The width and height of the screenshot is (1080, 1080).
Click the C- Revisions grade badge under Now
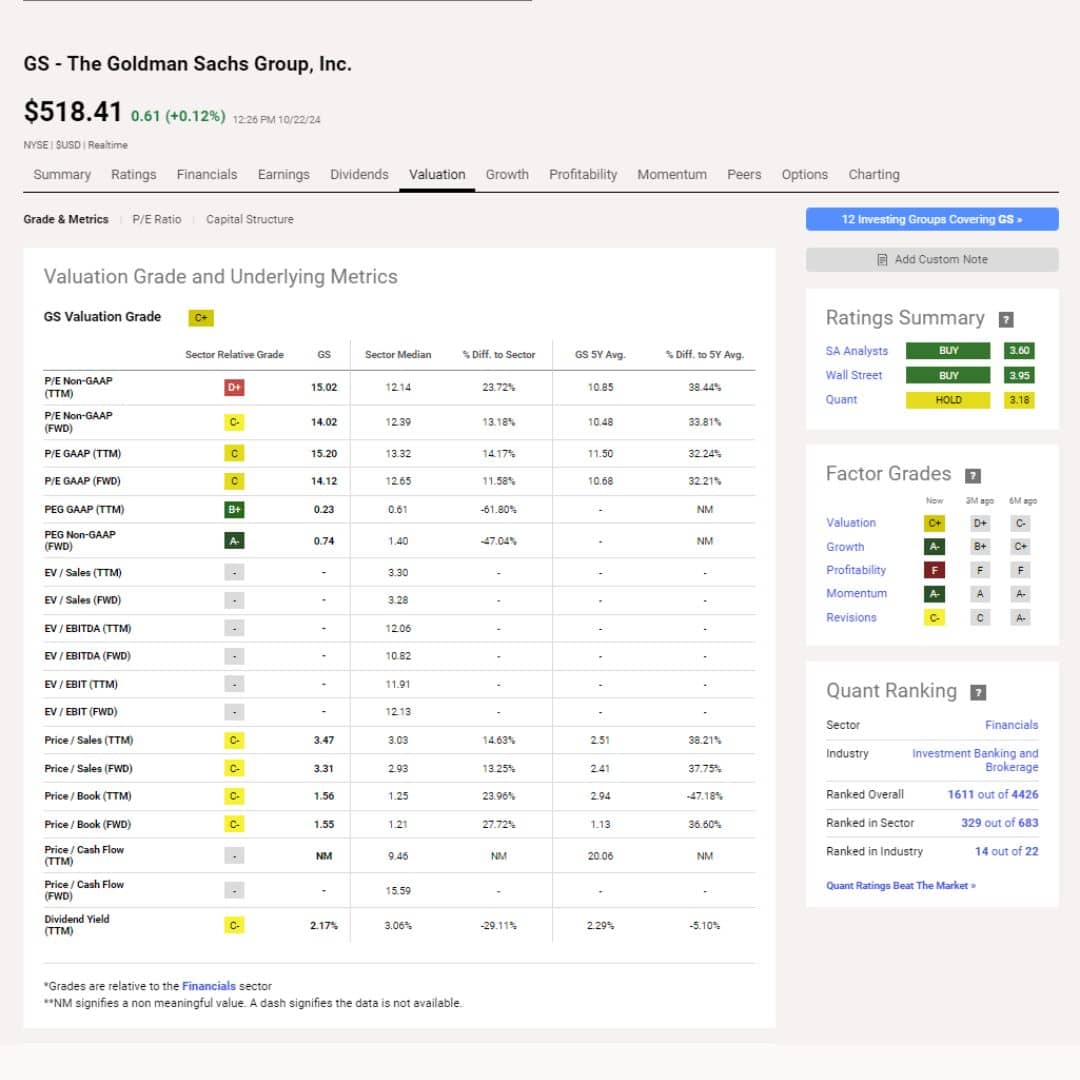(x=934, y=618)
